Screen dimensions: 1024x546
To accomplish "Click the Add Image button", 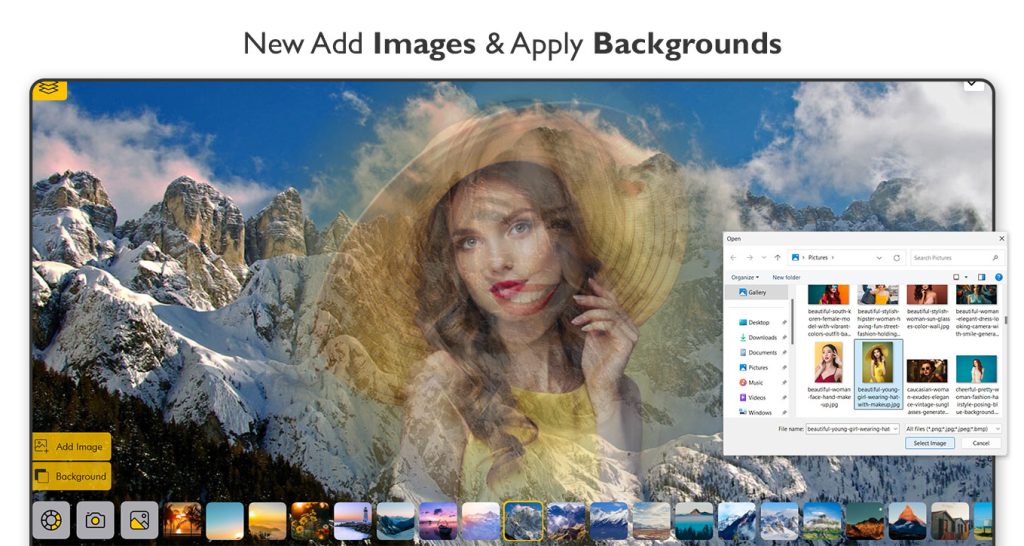I will tap(71, 447).
